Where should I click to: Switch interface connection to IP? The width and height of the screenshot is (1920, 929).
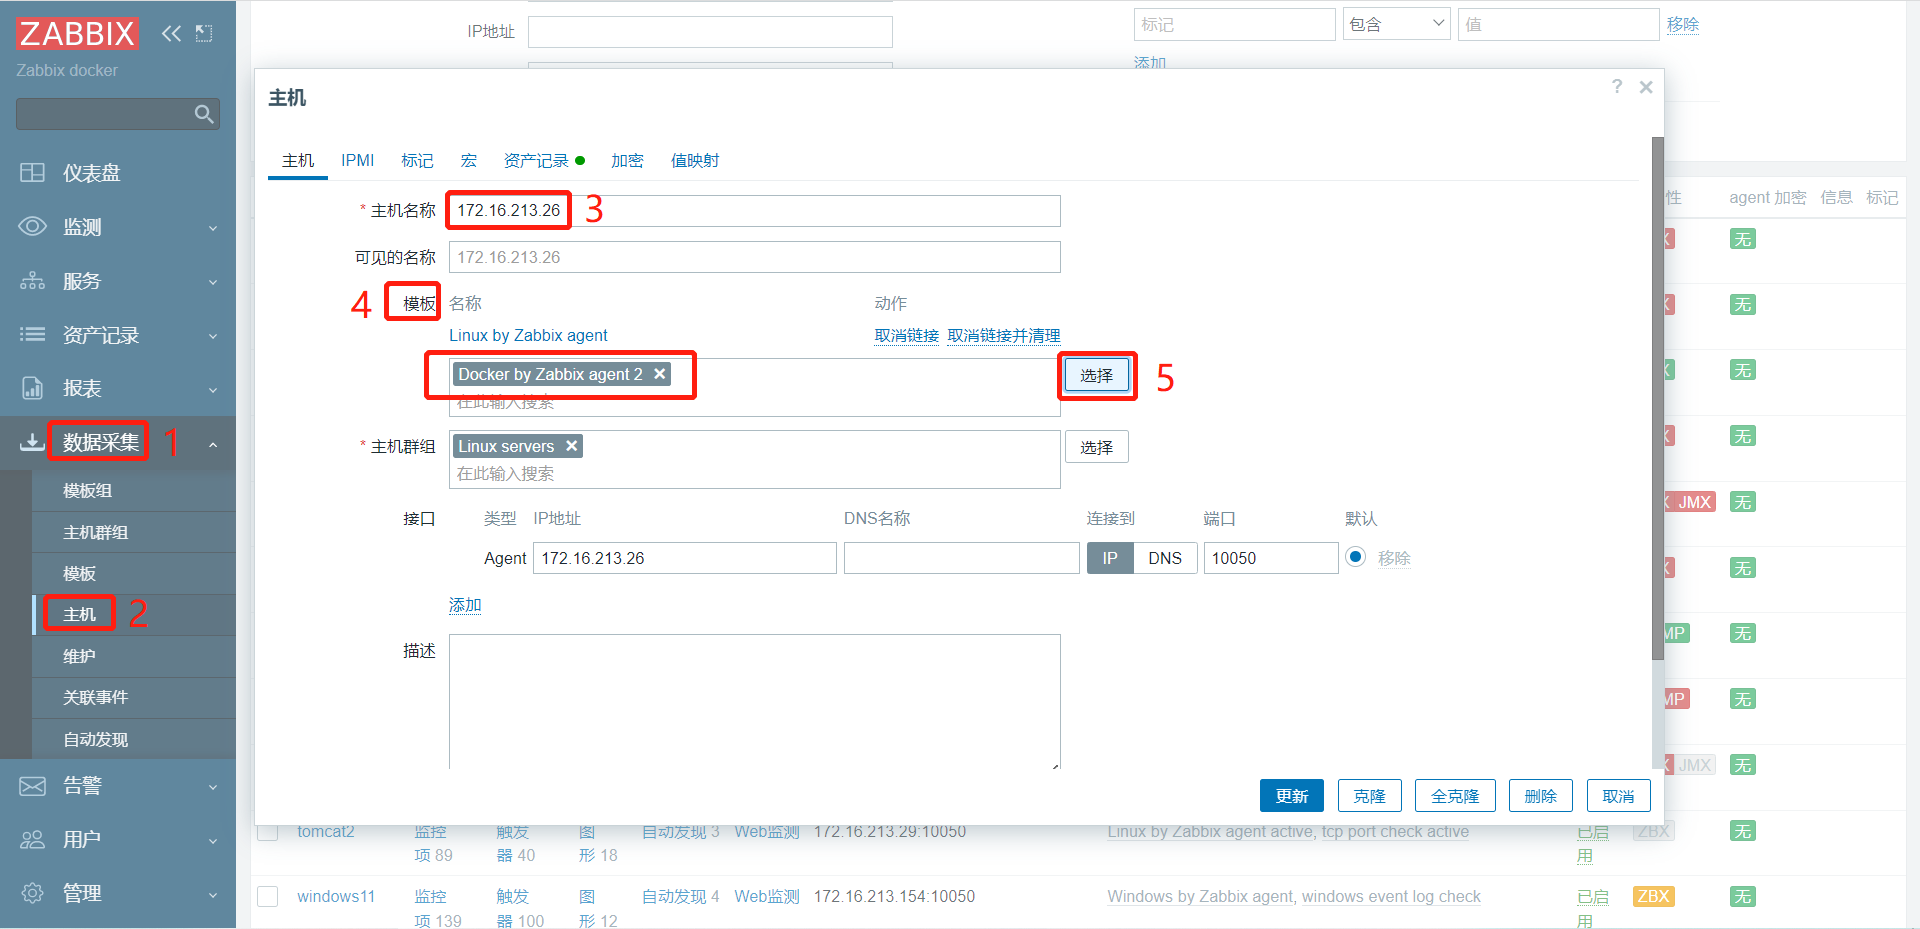pyautogui.click(x=1110, y=558)
